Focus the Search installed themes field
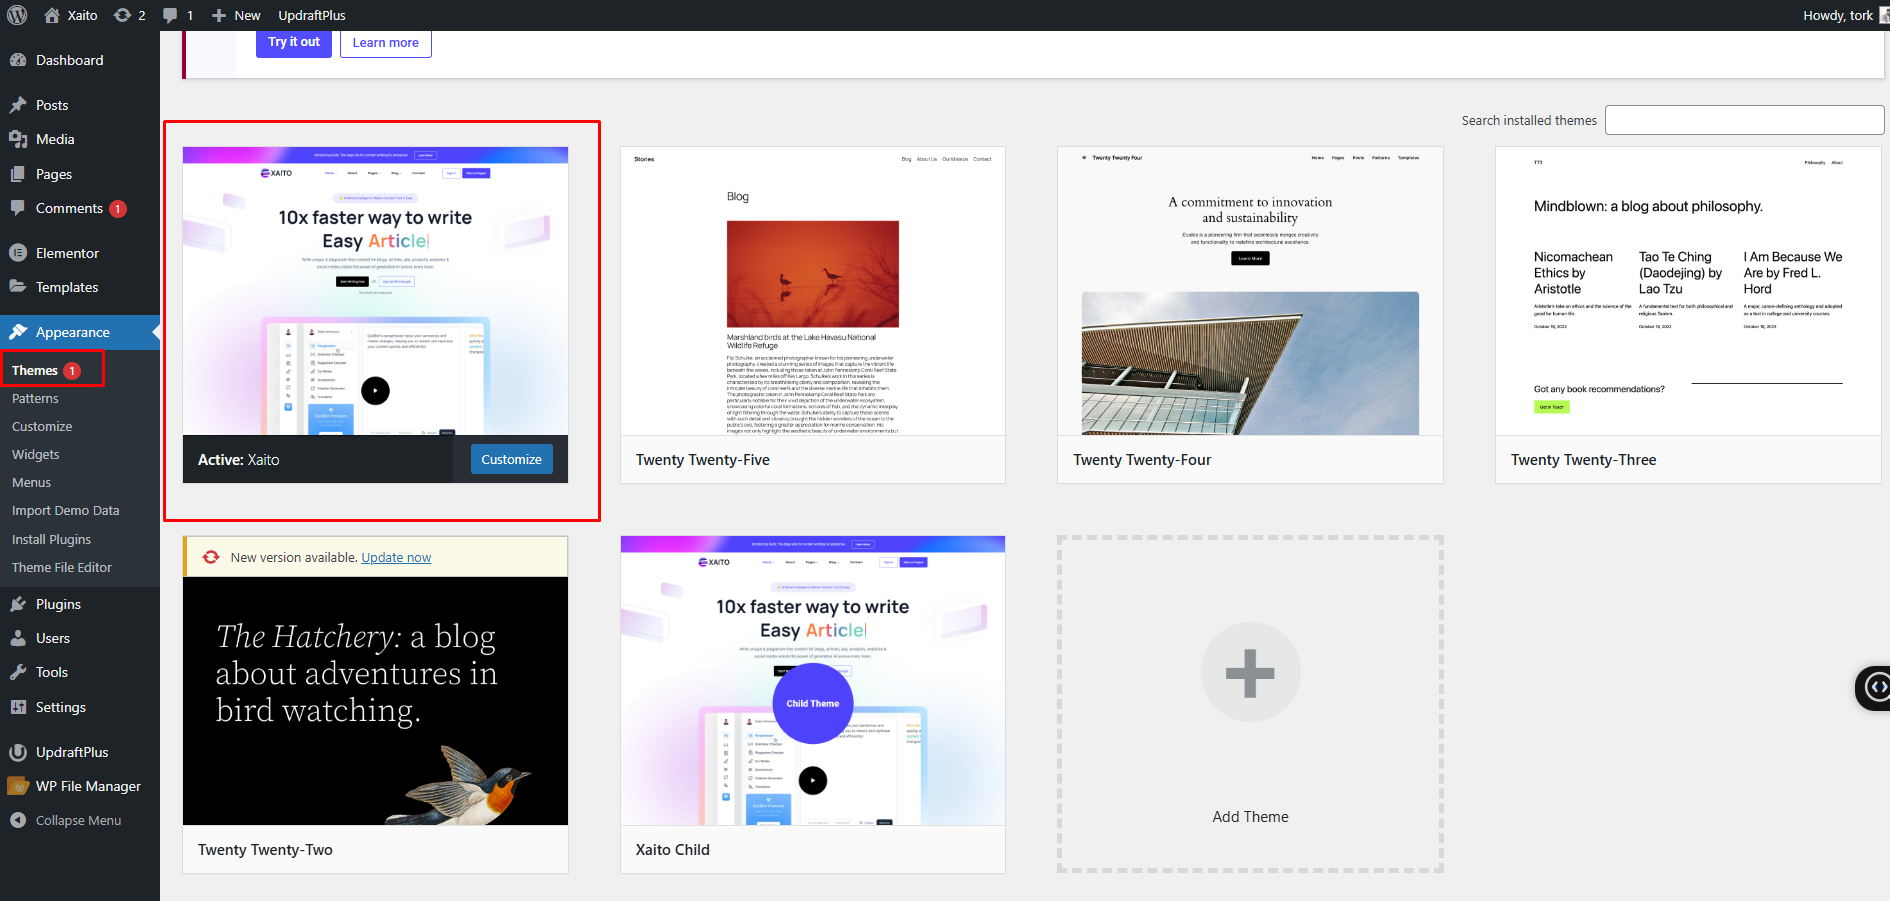Screen dimensions: 1890x901 coord(1744,120)
